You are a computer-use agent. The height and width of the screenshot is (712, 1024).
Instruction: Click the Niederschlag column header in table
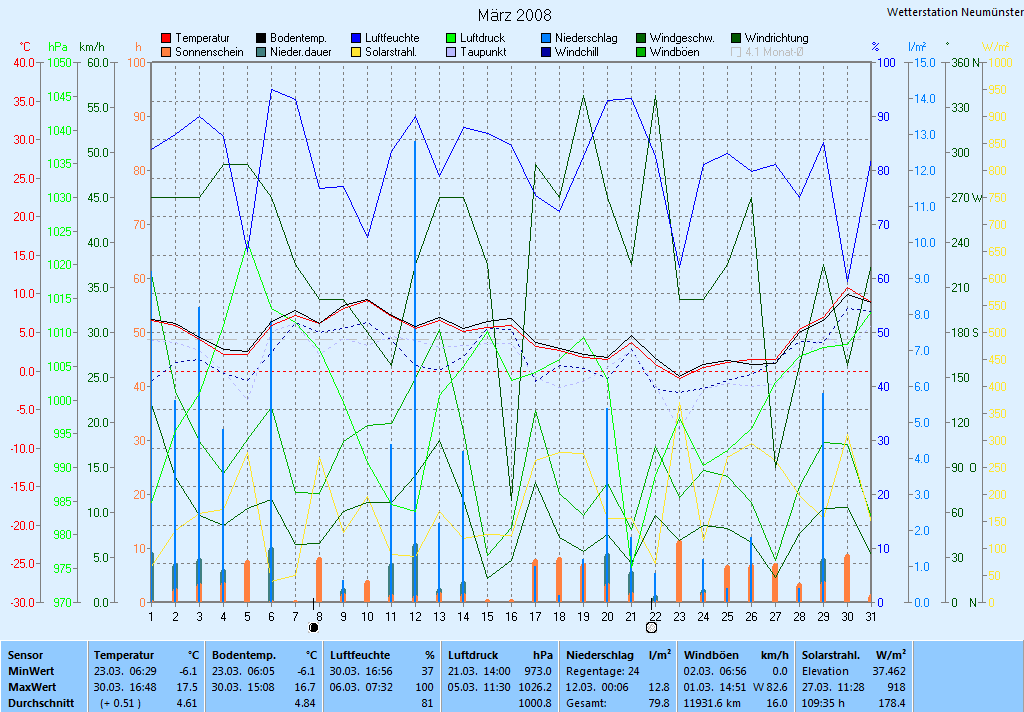point(600,655)
